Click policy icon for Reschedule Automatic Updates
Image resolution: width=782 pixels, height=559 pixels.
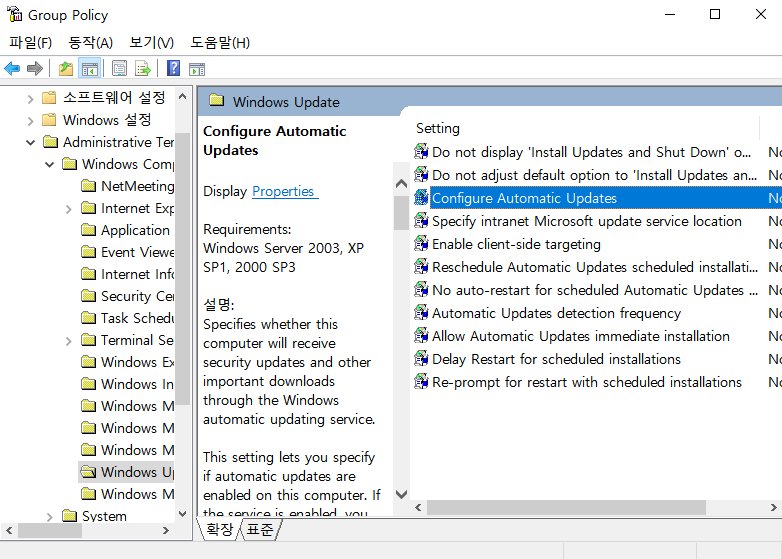[x=421, y=267]
